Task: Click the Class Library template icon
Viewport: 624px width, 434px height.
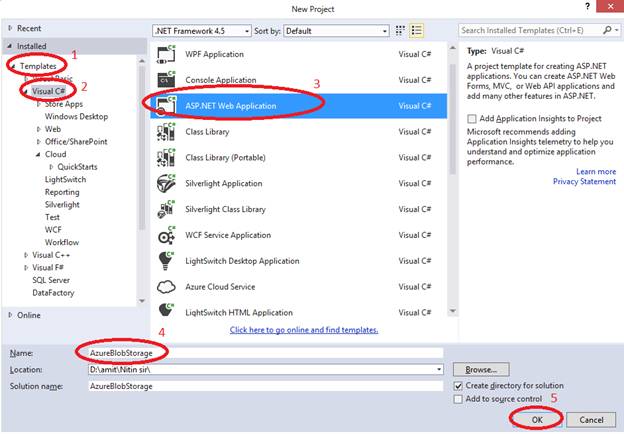Action: [166, 132]
